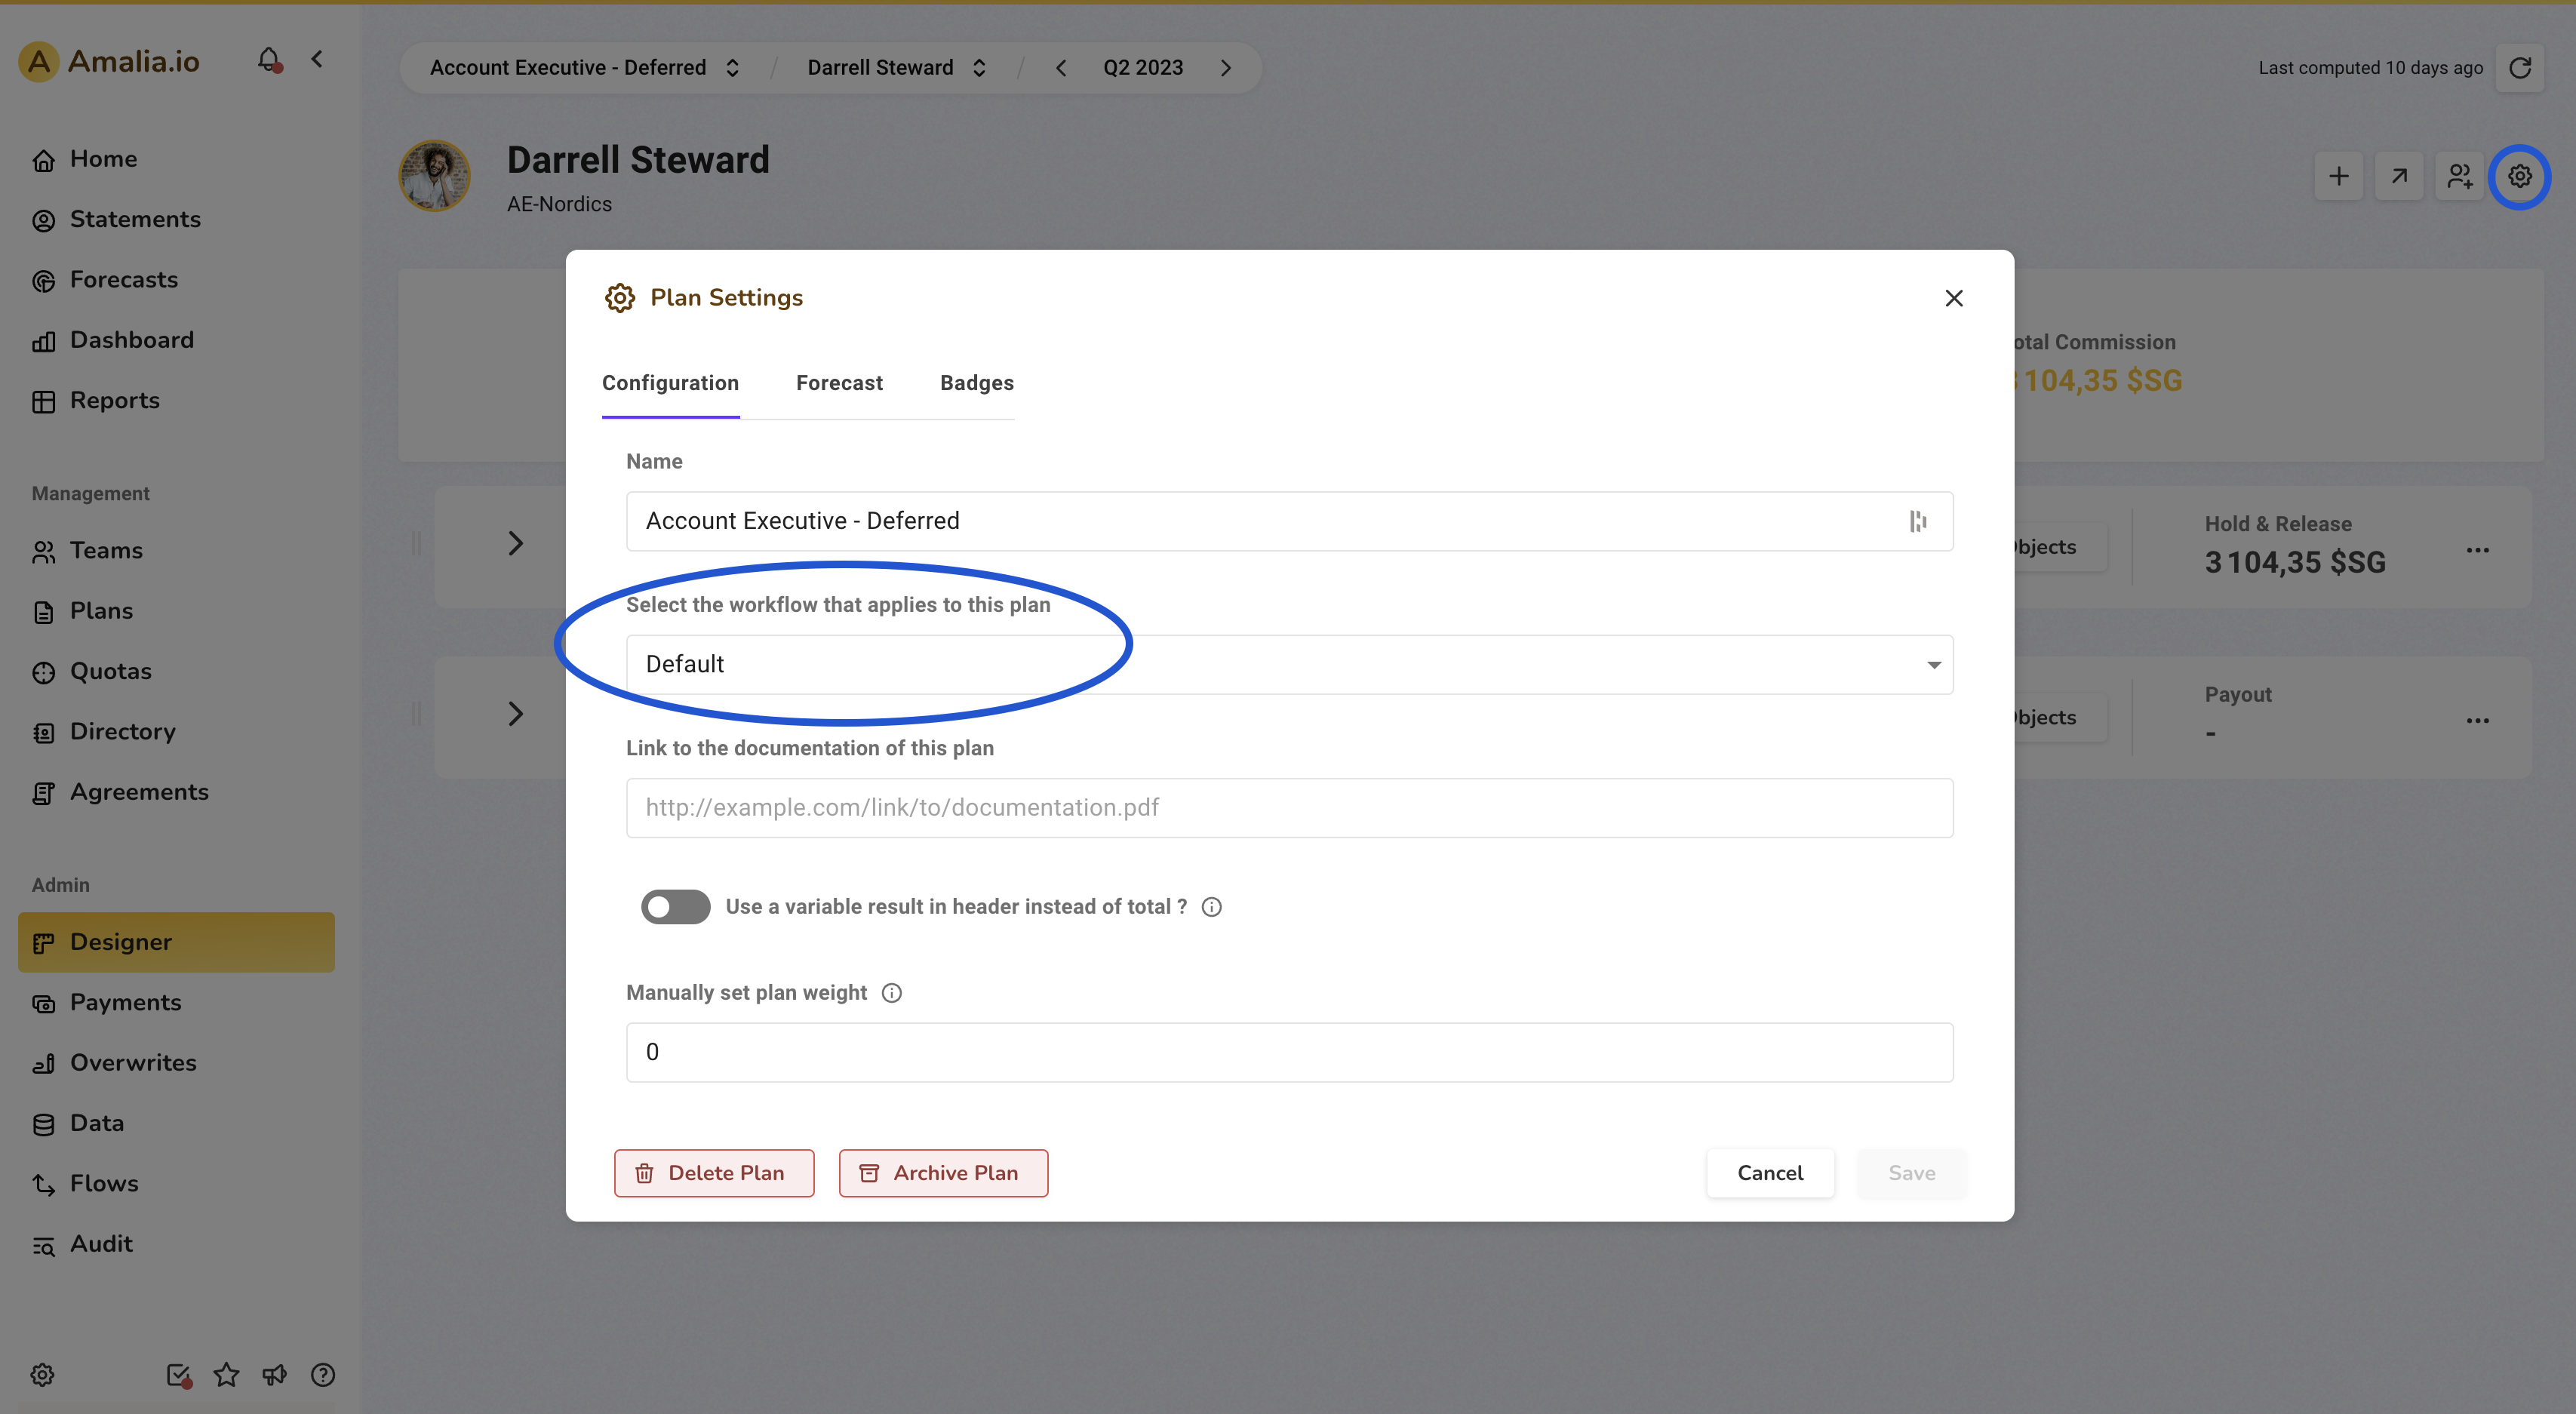The image size is (2576, 1414).
Task: Open the checklist icon at sidebar bottom
Action: coord(179,1375)
